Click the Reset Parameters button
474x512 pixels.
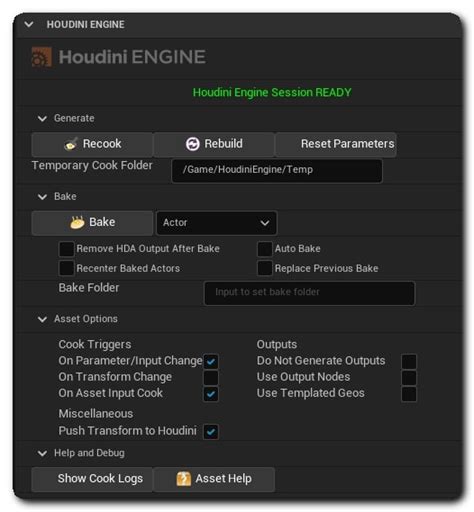(336, 144)
